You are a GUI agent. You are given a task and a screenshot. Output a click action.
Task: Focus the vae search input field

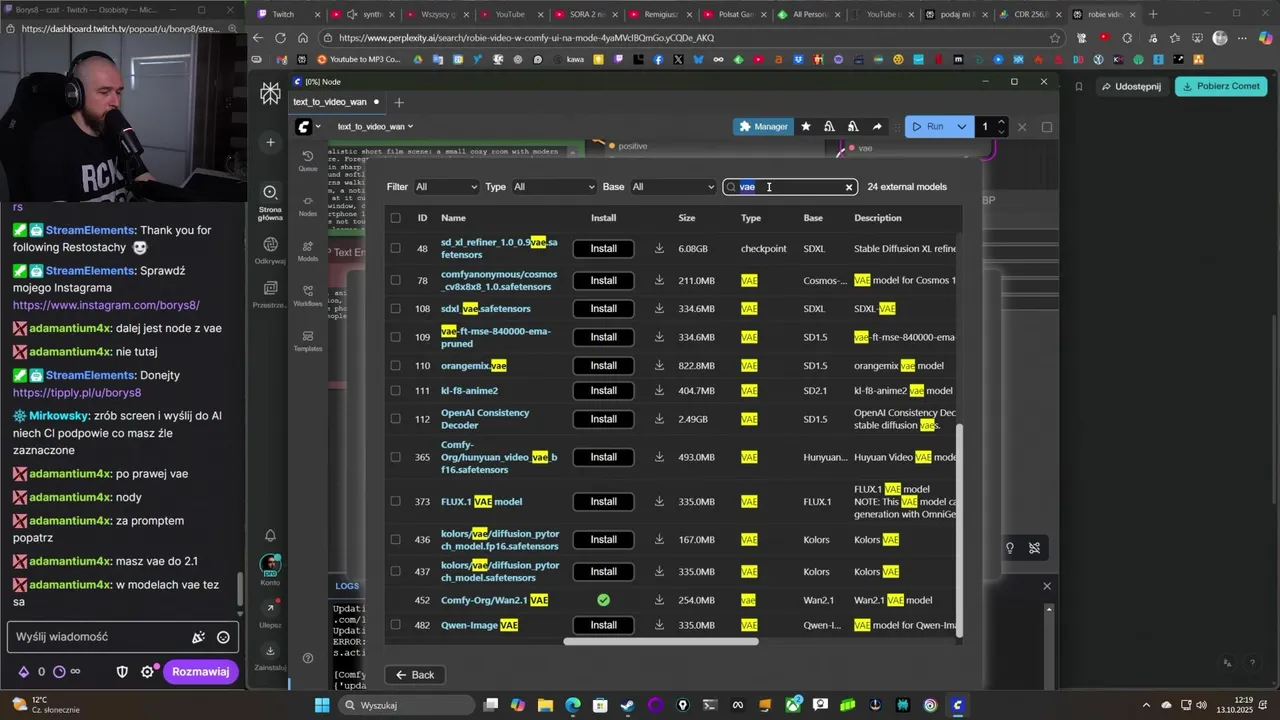pos(790,187)
